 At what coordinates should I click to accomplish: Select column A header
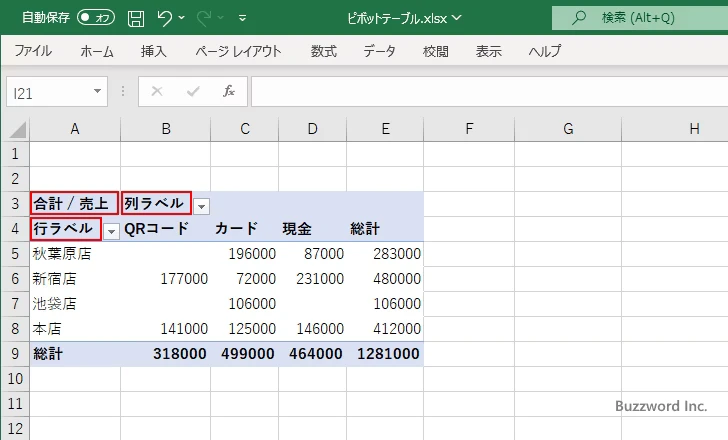pyautogui.click(x=75, y=129)
